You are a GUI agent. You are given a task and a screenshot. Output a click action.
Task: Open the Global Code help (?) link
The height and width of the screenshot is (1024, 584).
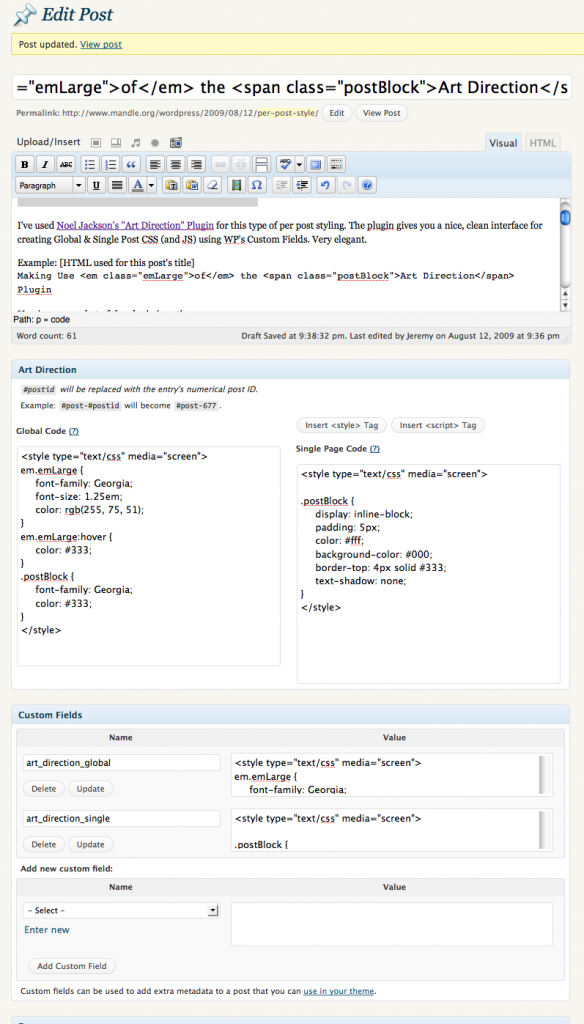[74, 432]
